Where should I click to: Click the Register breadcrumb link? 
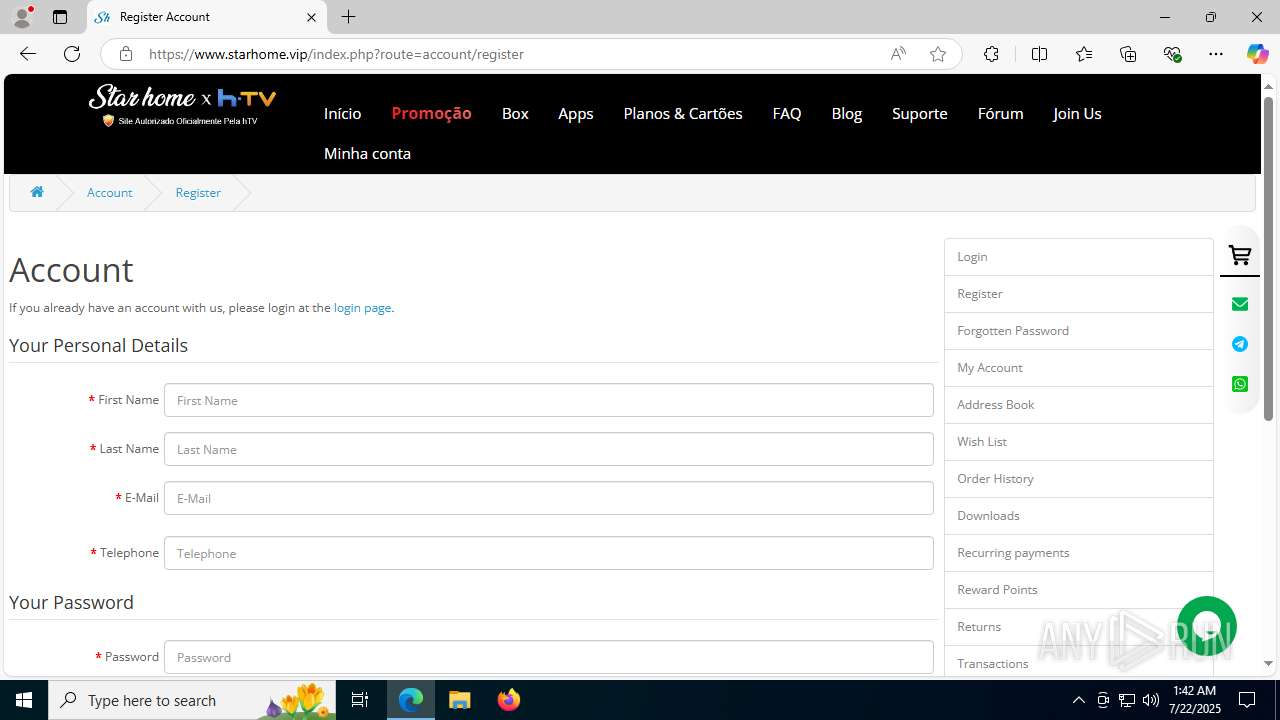tap(198, 192)
